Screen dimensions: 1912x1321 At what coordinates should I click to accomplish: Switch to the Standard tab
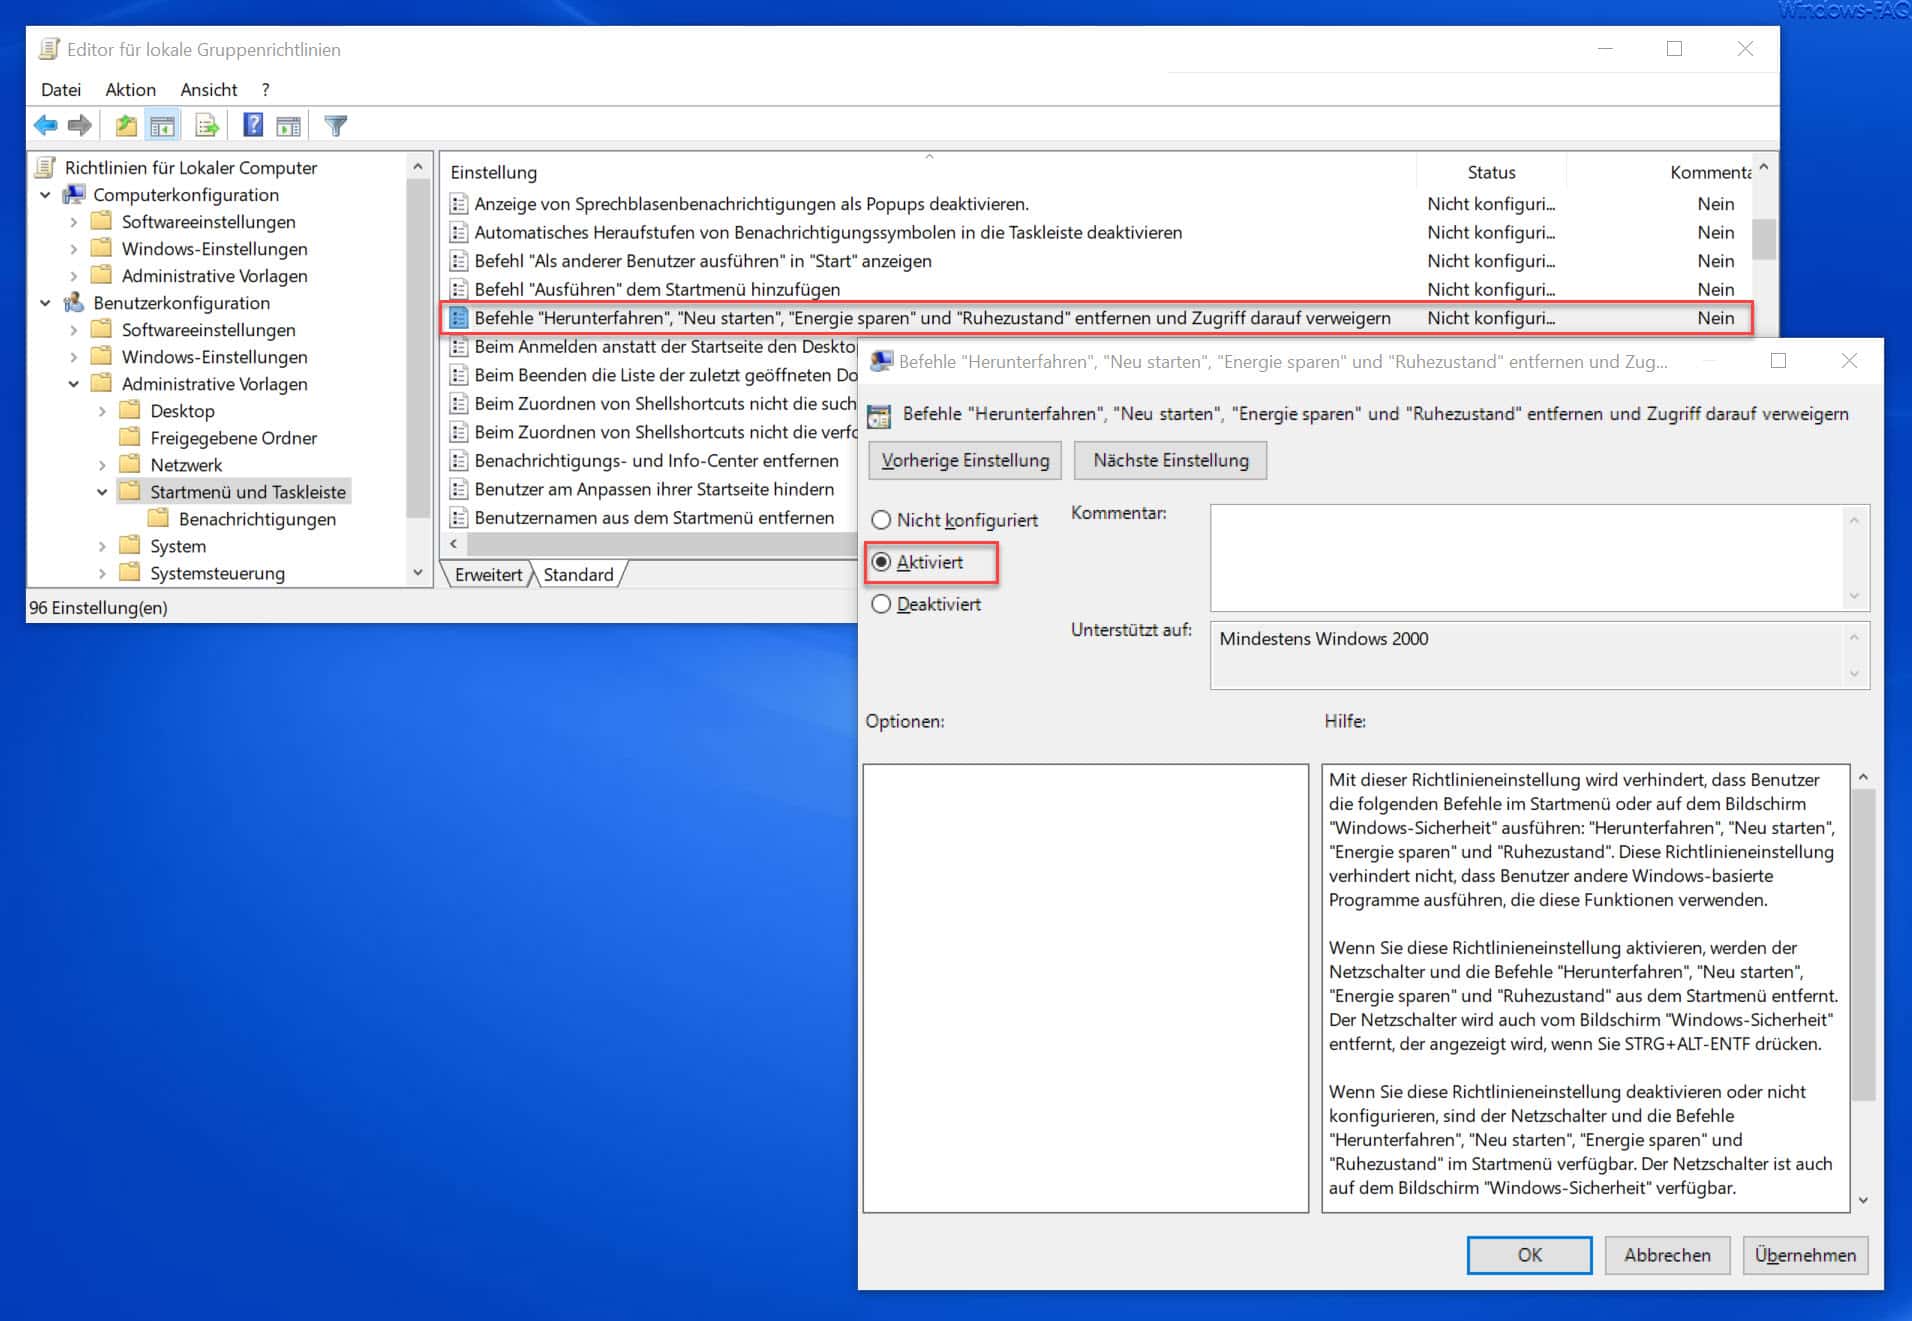578,574
